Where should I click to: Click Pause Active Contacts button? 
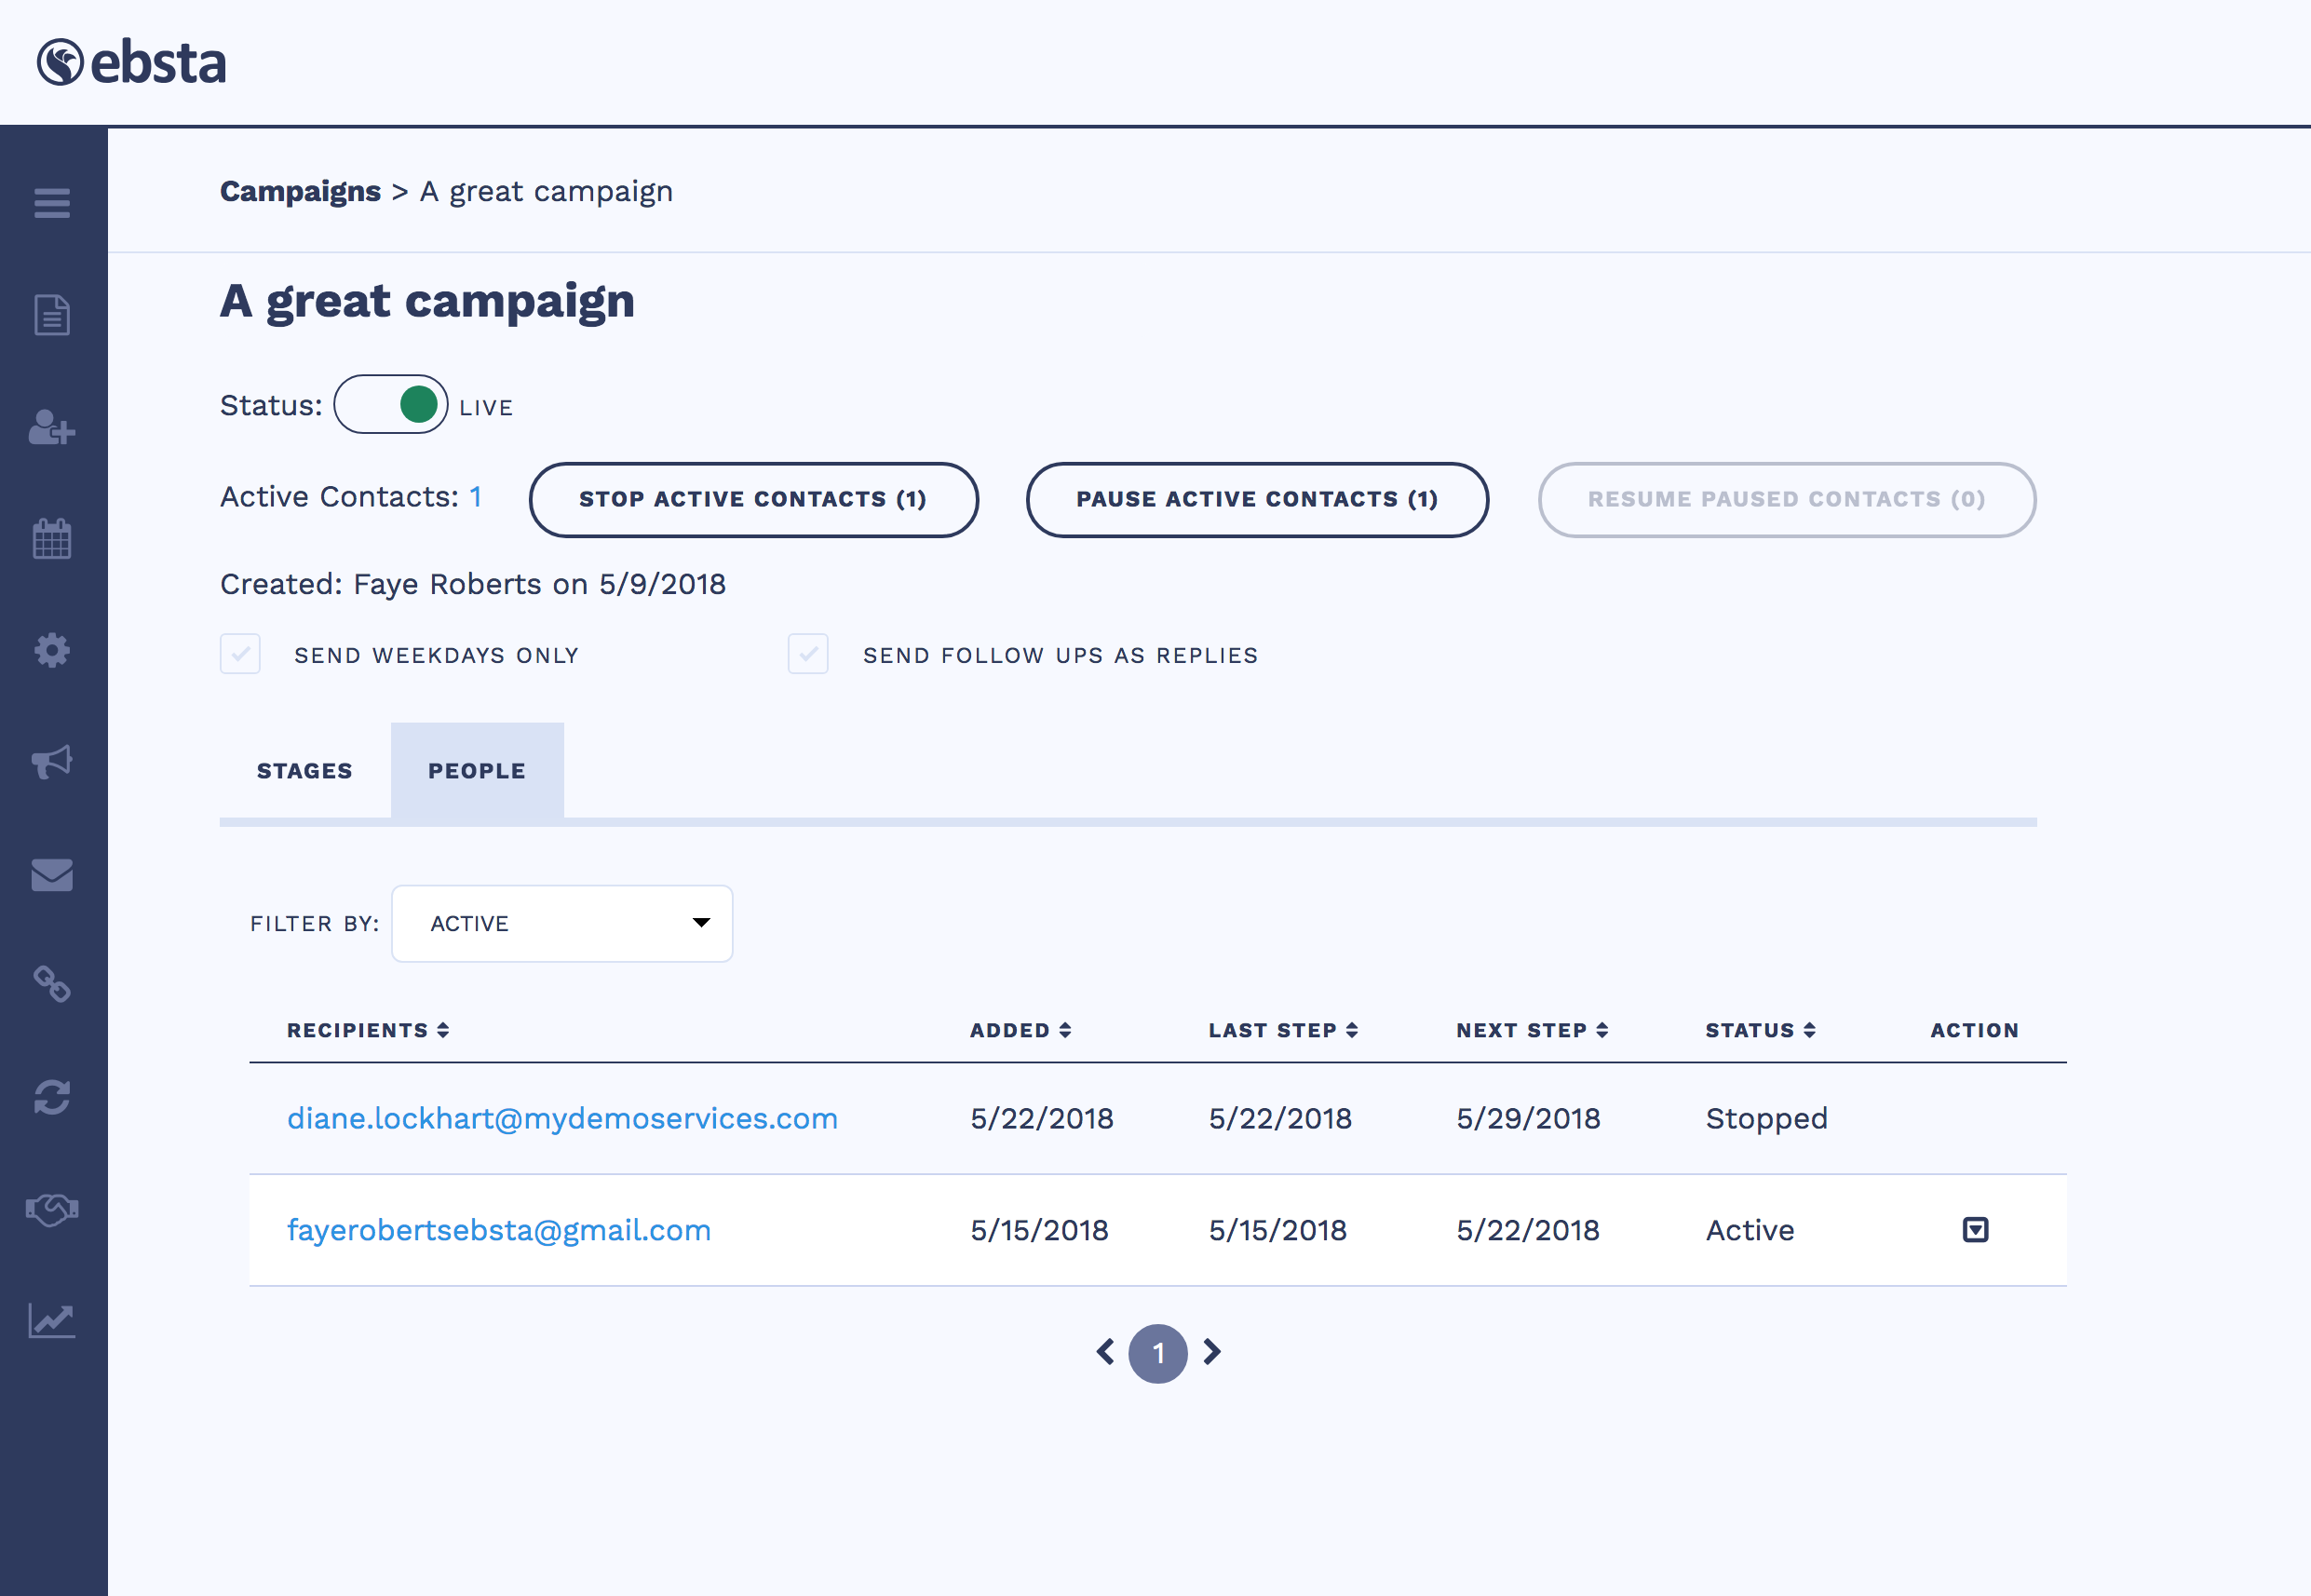coord(1257,499)
